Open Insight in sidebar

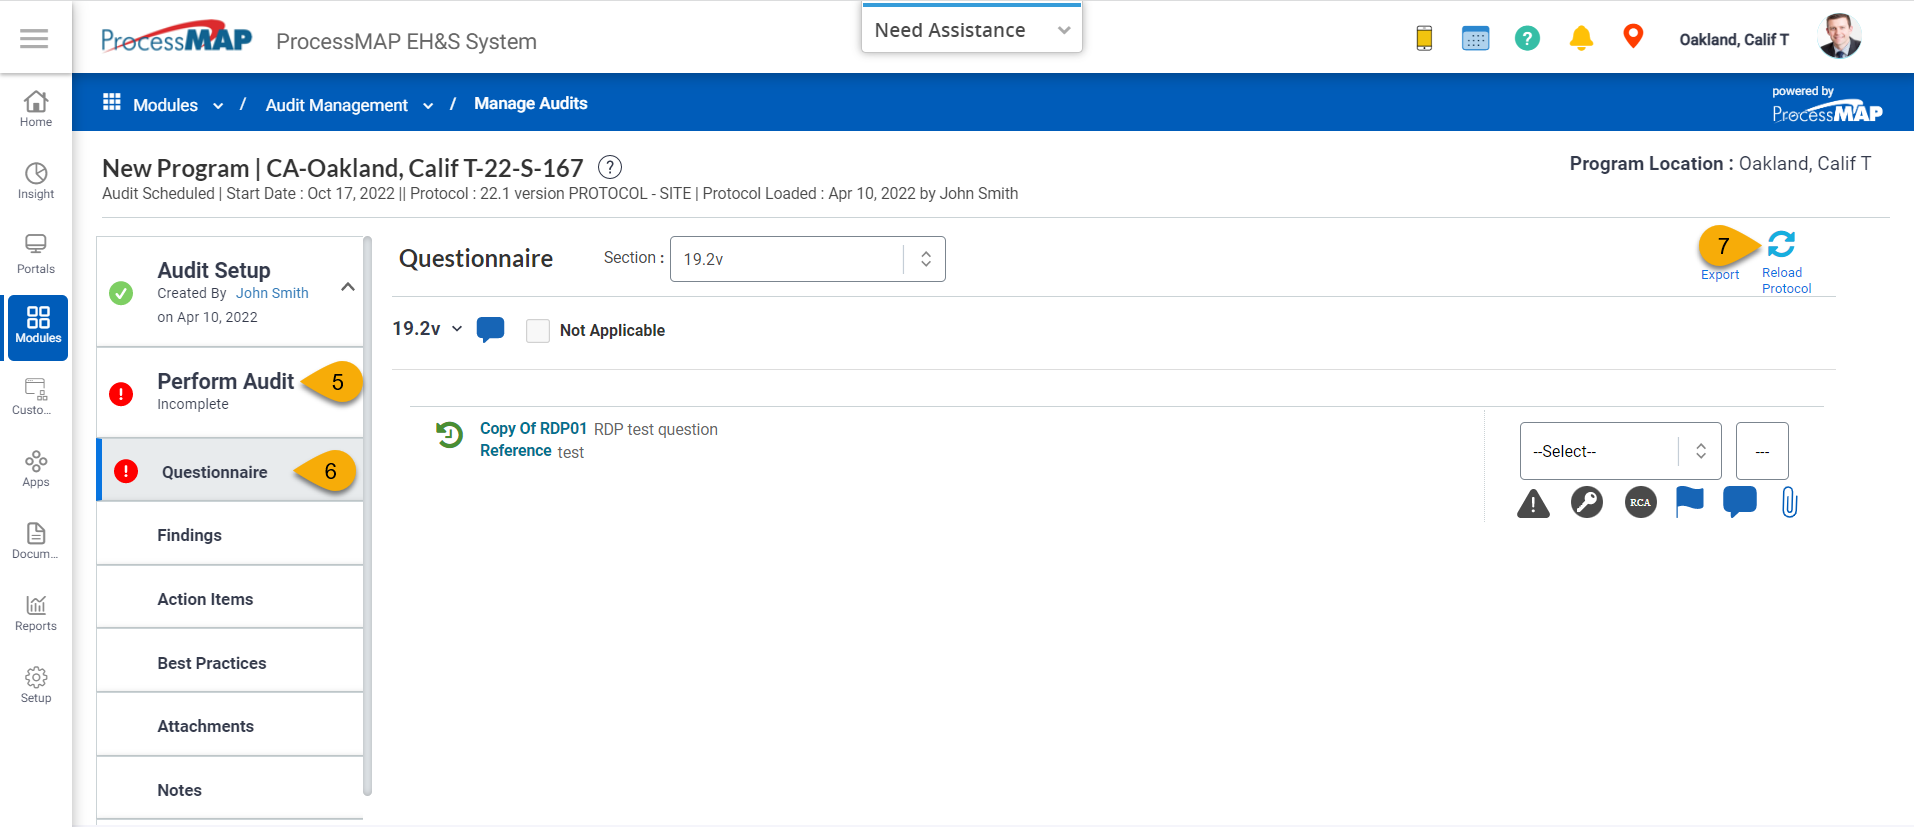tap(36, 181)
